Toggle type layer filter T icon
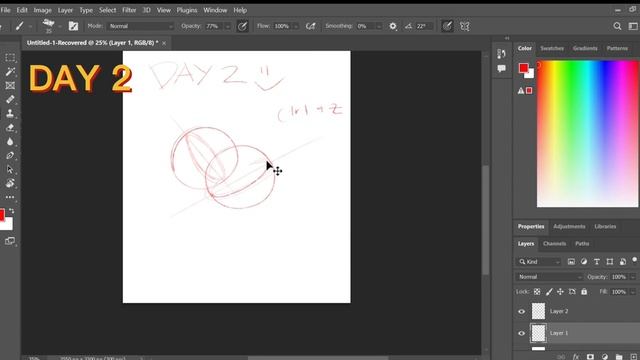The height and width of the screenshot is (360, 640). 597,262
